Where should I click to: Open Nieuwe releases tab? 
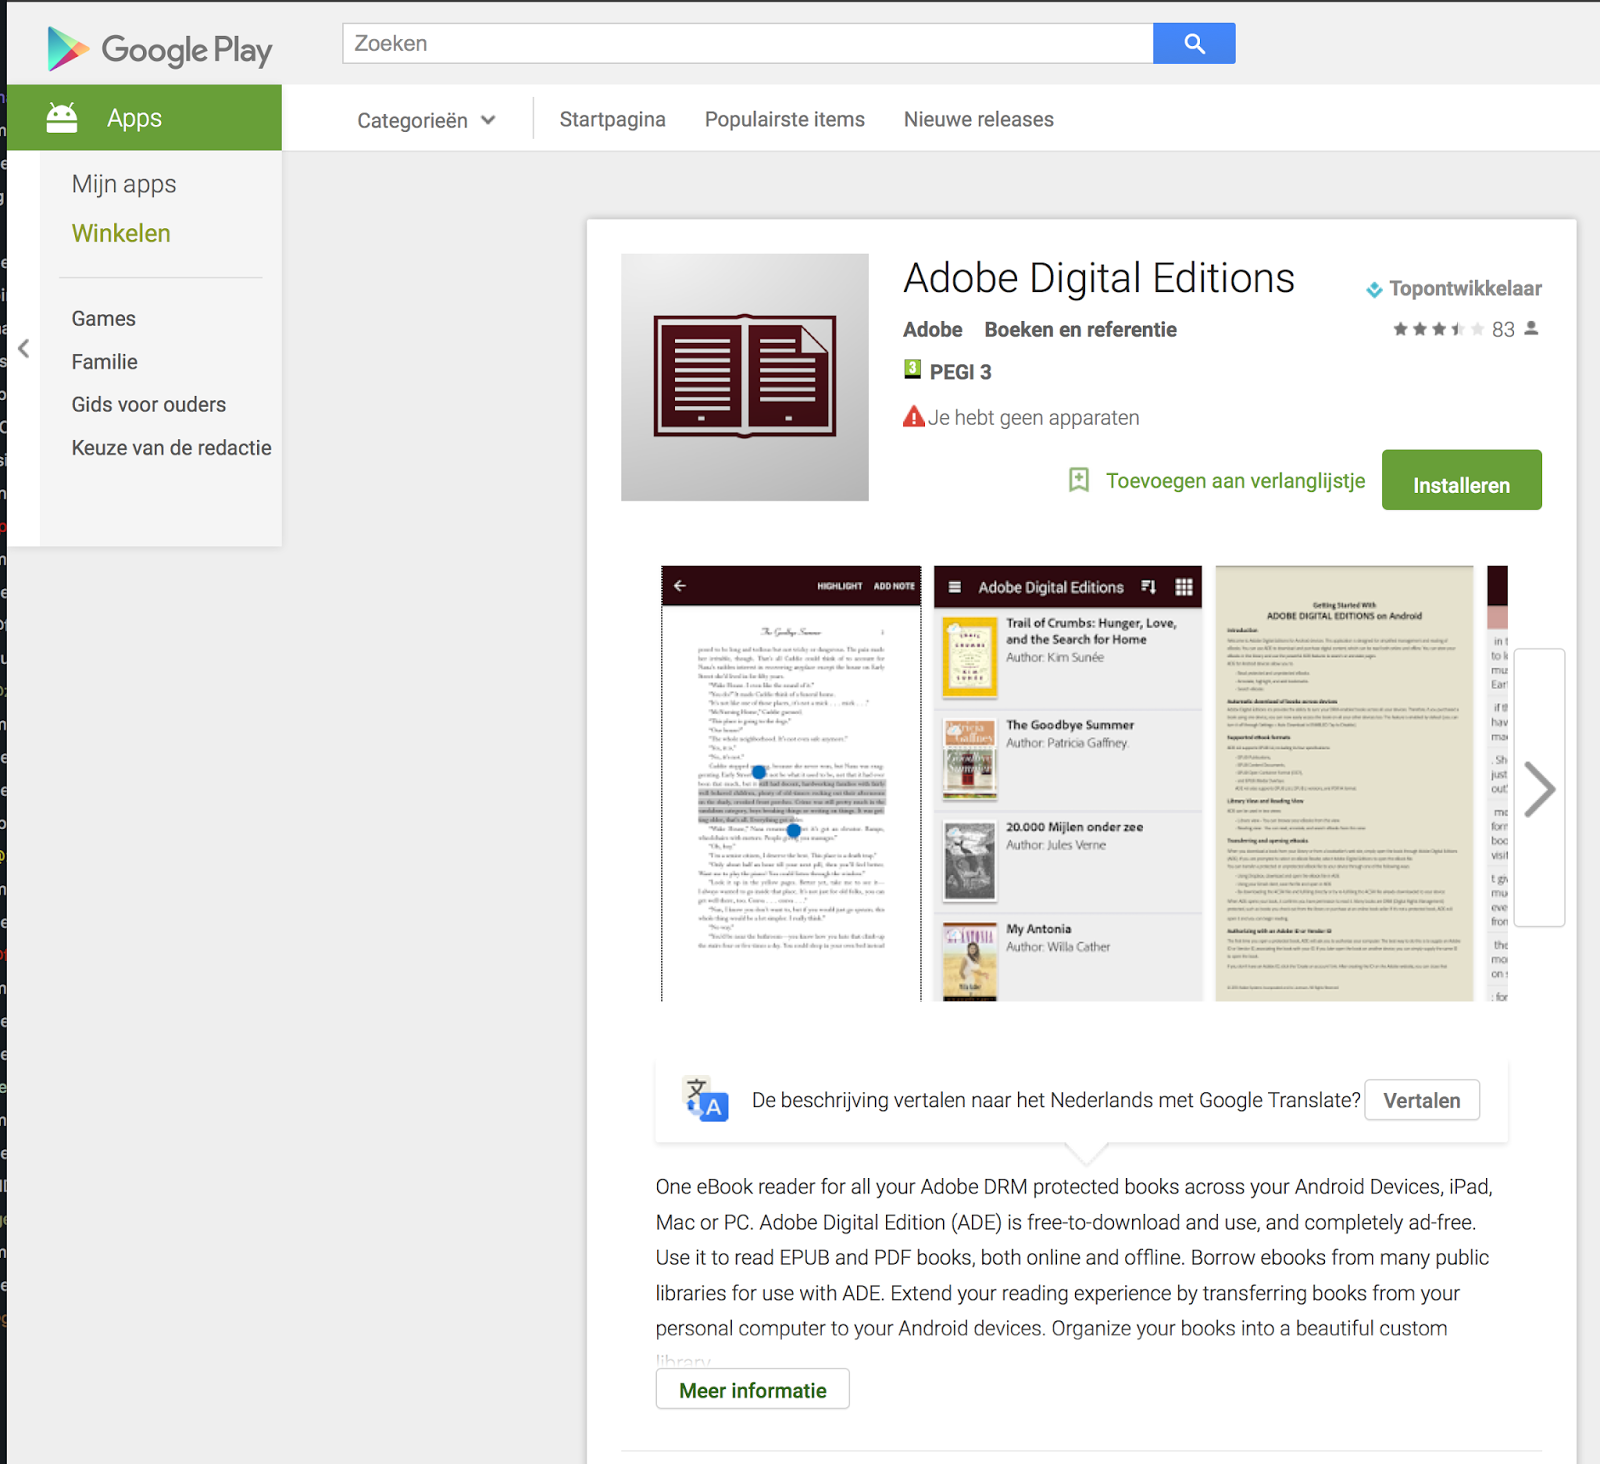tap(979, 119)
